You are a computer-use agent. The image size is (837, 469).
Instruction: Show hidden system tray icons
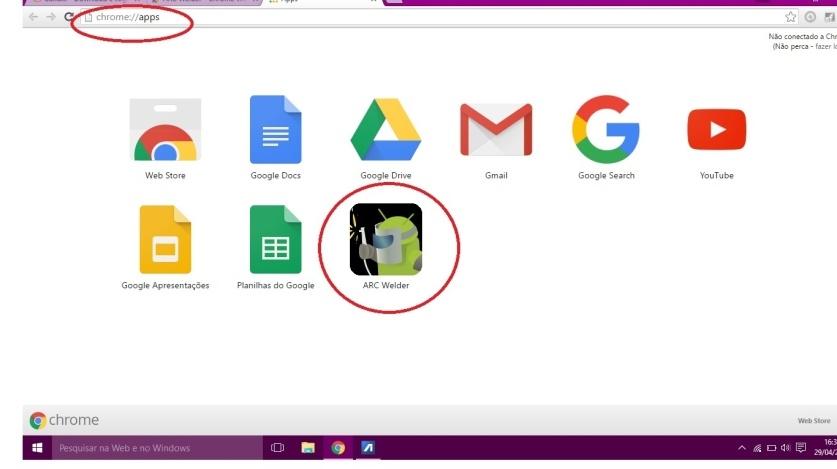coord(742,448)
